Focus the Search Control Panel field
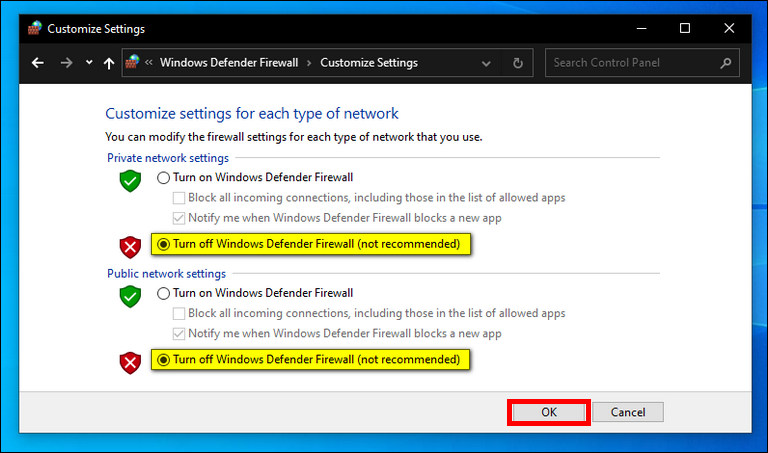 642,63
